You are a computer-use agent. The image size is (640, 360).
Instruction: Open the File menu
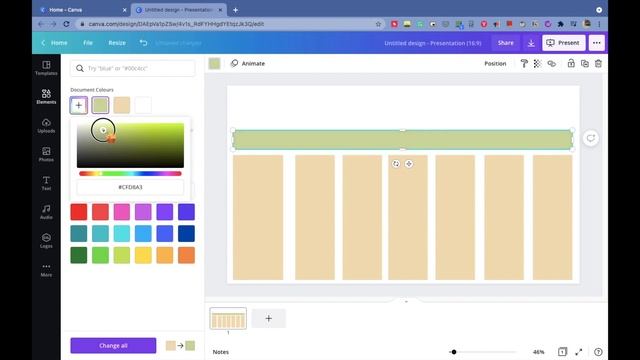[x=88, y=43]
